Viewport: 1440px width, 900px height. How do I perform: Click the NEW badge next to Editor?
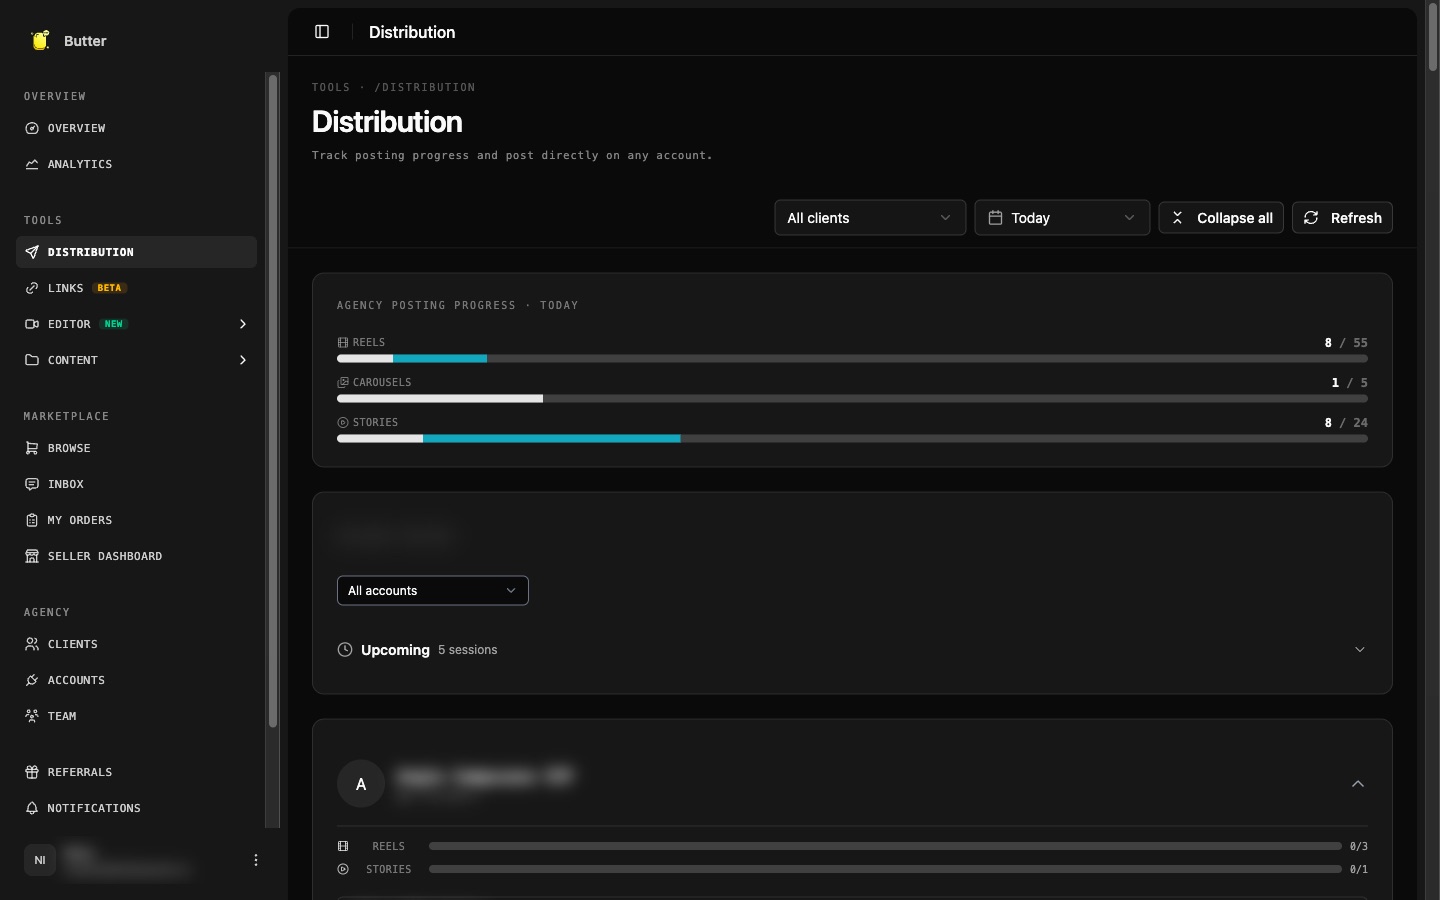pos(114,324)
